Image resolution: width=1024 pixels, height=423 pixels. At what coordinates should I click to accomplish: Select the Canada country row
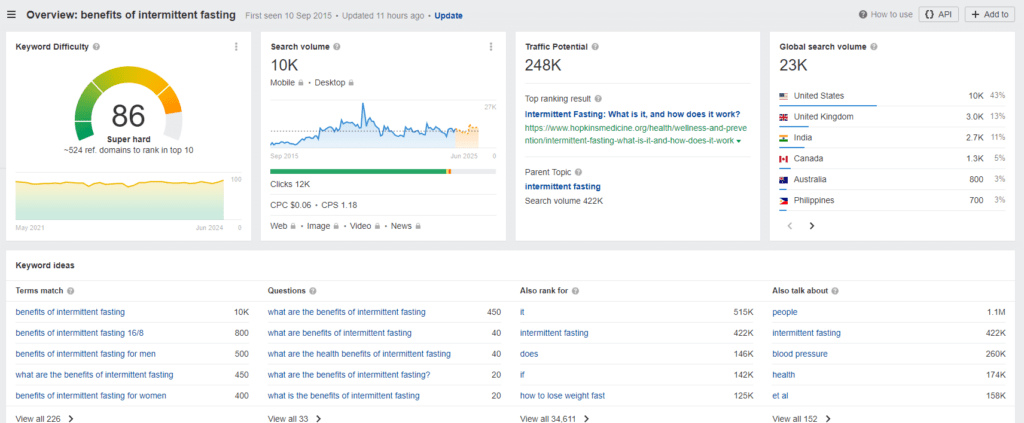pyautogui.click(x=892, y=159)
